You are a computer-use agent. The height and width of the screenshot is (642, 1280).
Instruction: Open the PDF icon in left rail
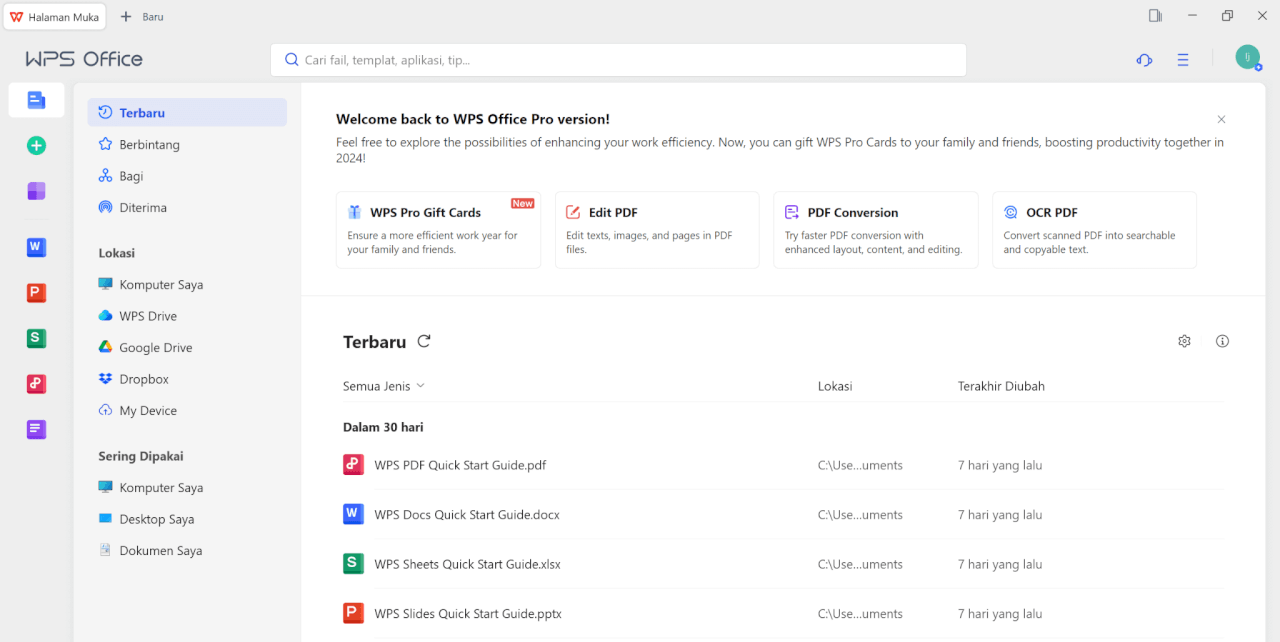click(x=36, y=384)
